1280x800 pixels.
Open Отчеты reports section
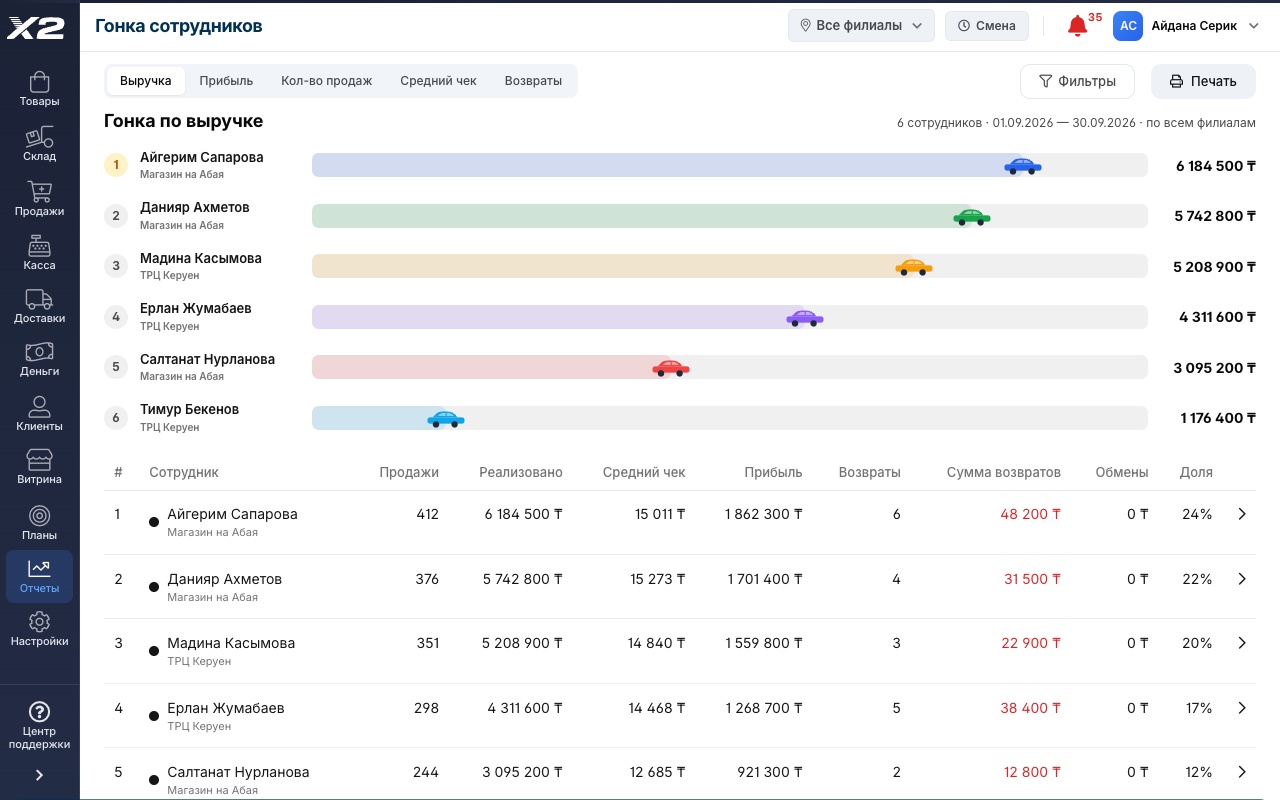[39, 576]
